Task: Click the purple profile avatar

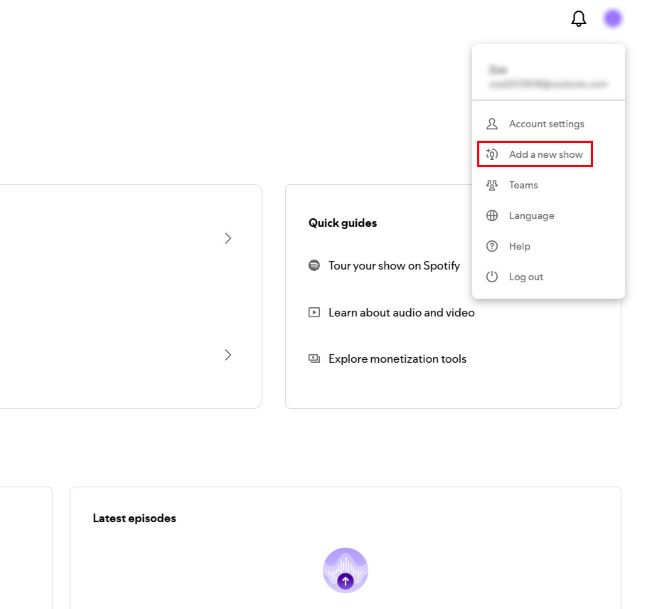Action: tap(612, 19)
